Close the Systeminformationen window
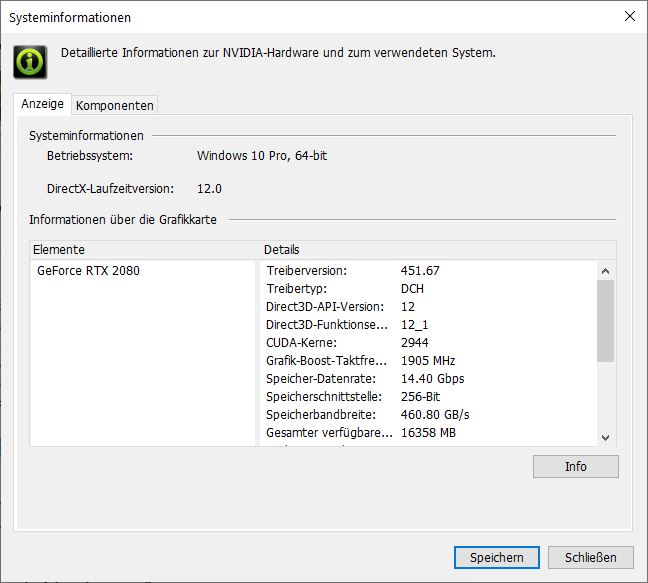Screen dimensions: 648x583 [x=630, y=16]
